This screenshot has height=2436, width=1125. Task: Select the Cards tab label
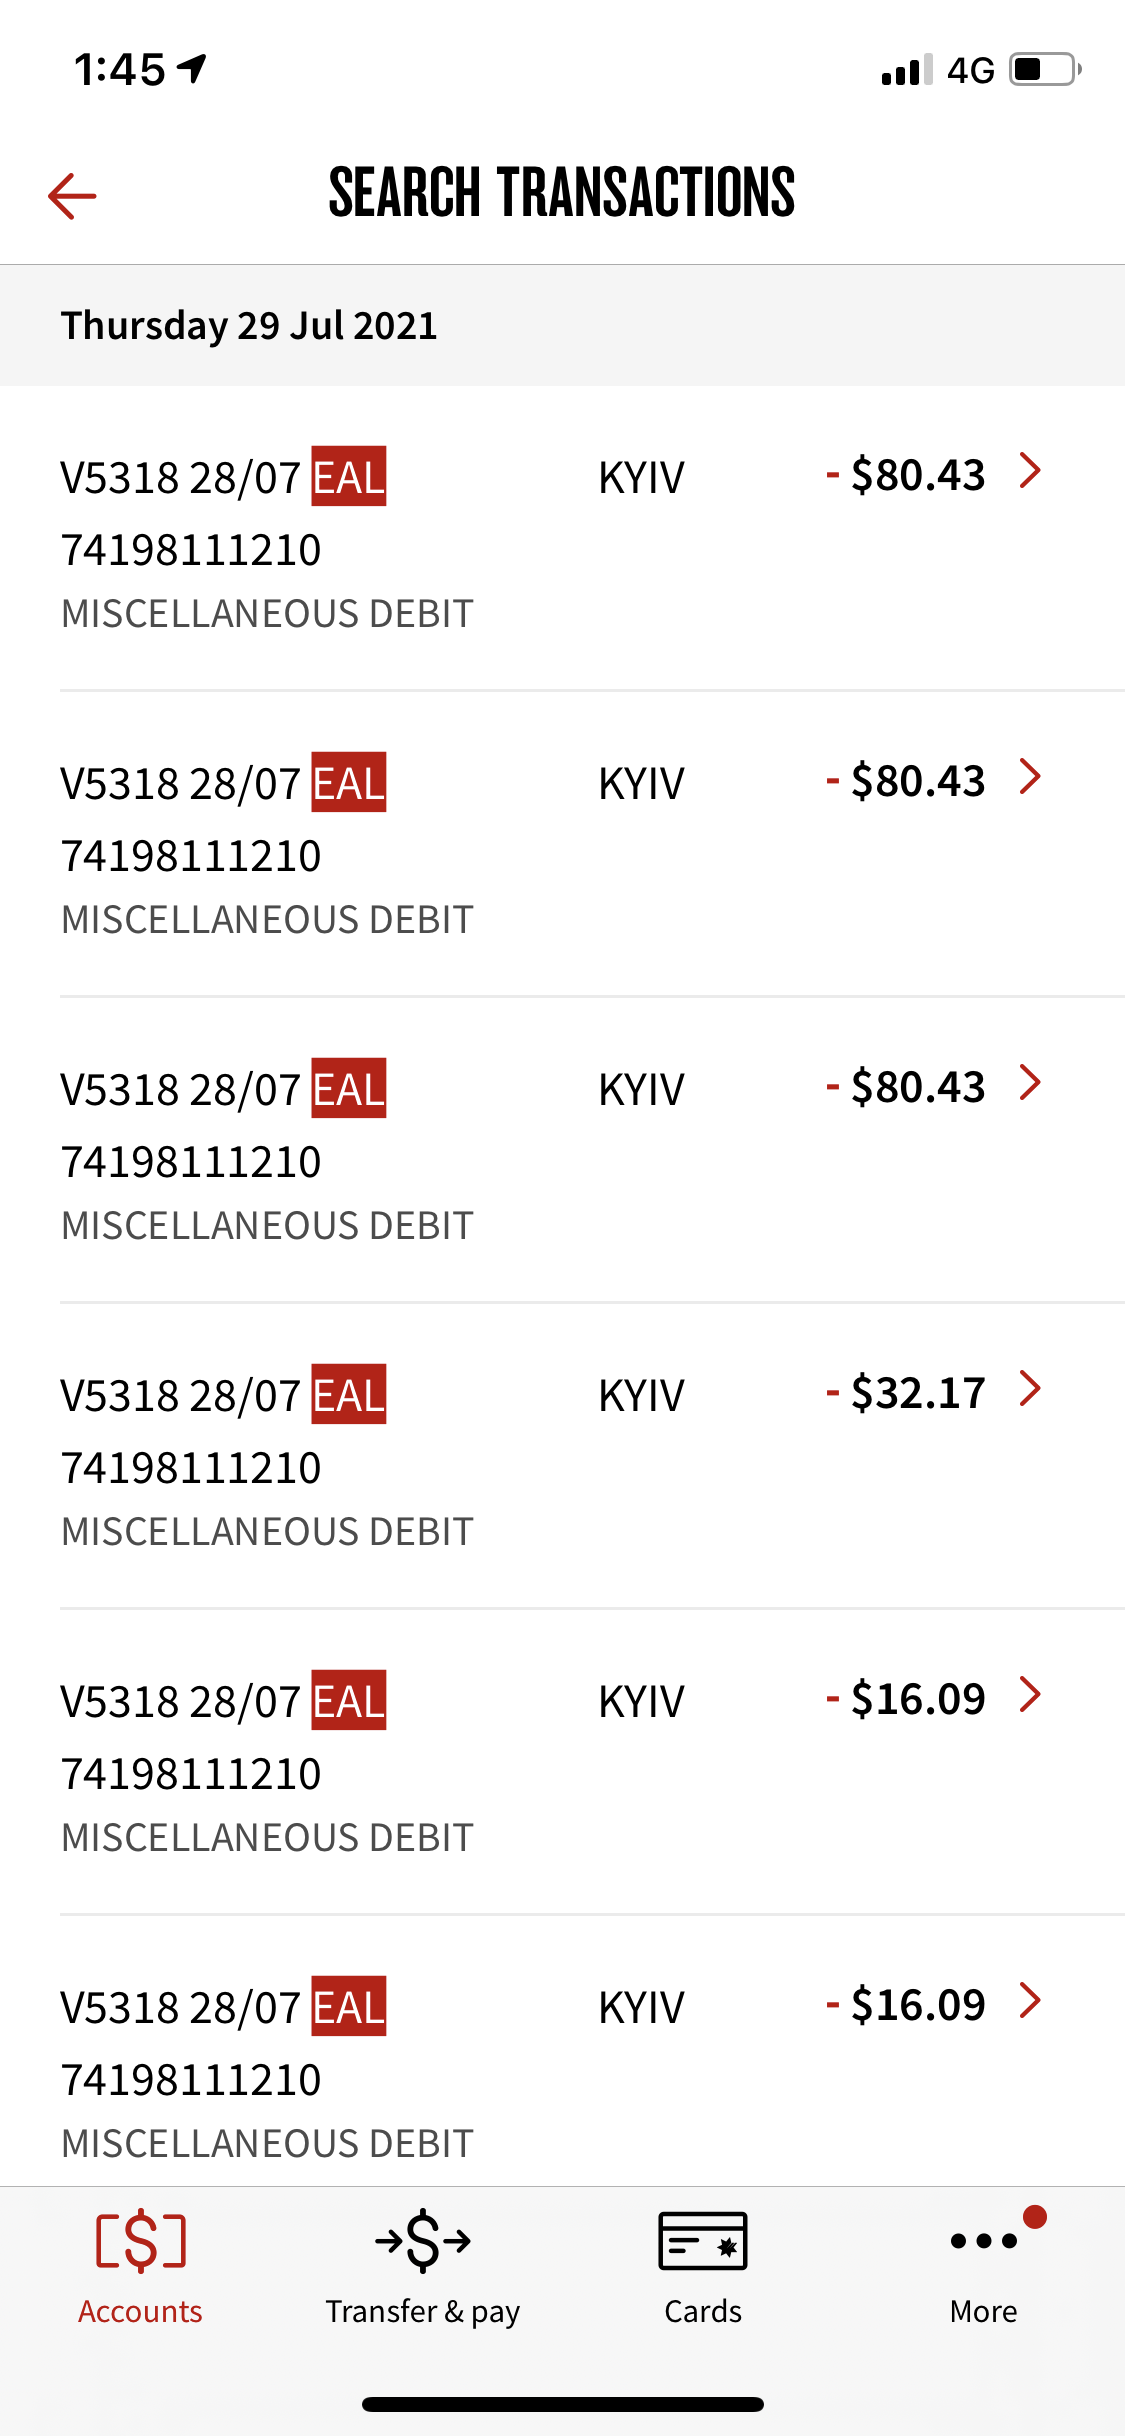pyautogui.click(x=703, y=2311)
